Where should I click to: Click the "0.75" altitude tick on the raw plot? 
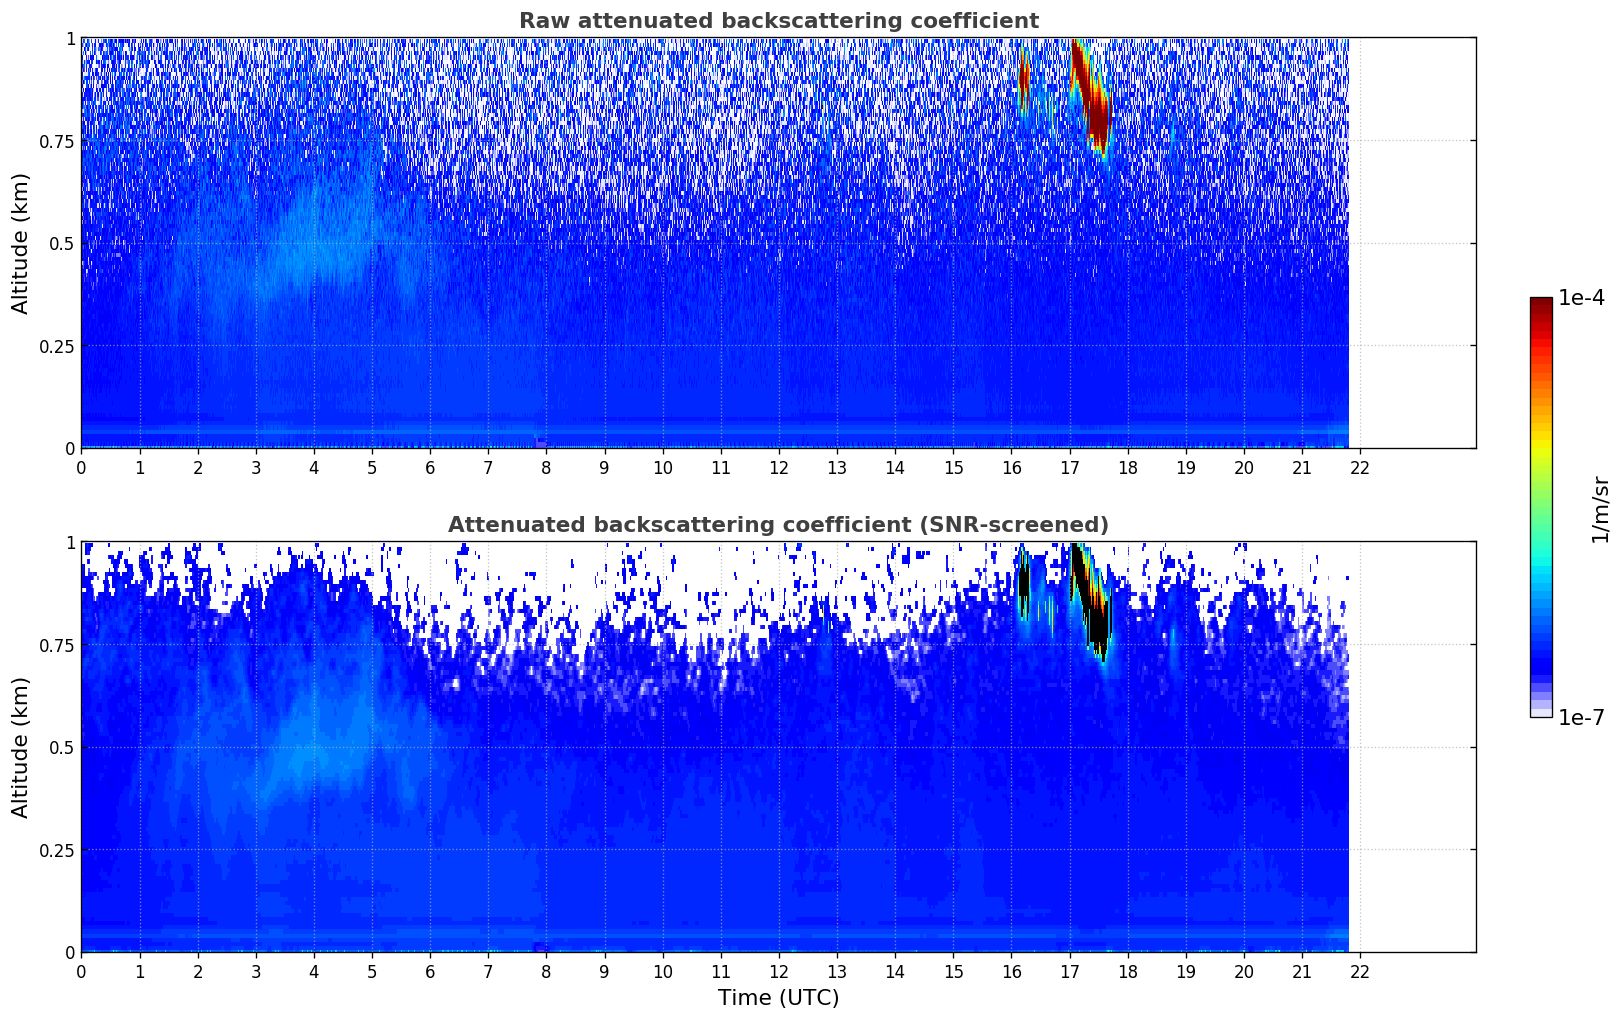[57, 141]
